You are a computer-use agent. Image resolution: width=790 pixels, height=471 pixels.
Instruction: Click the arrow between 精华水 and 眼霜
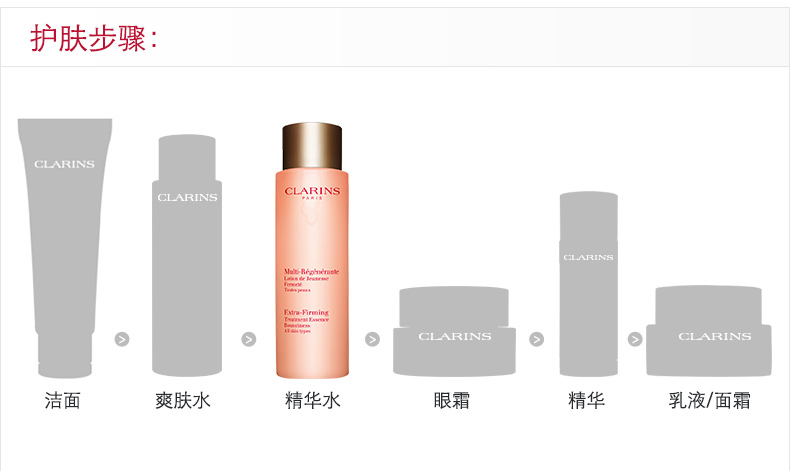(372, 339)
